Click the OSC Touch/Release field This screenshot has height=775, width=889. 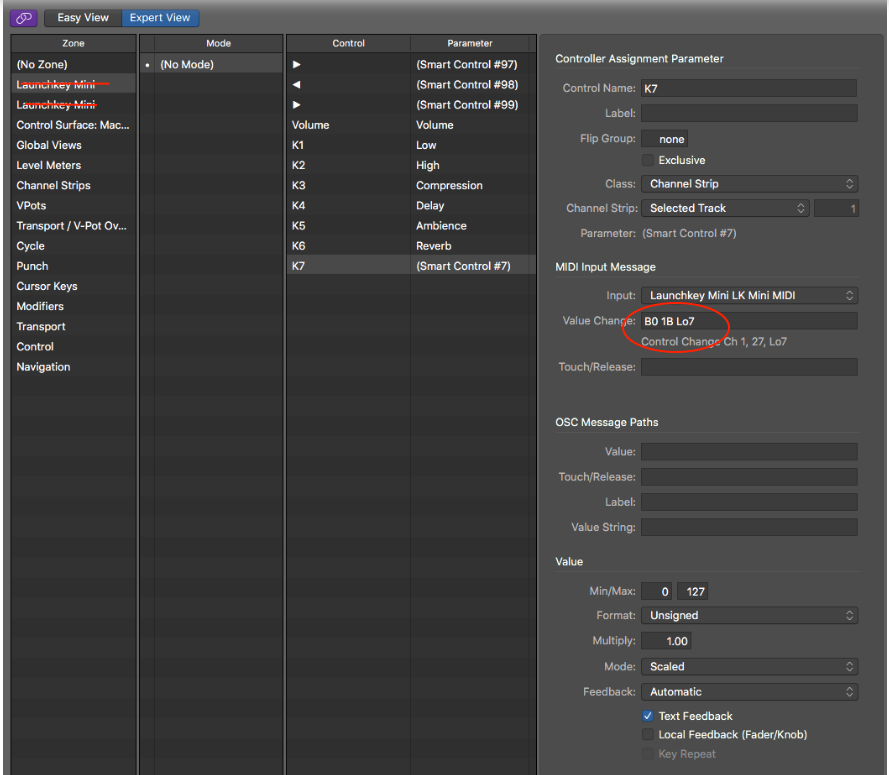749,477
